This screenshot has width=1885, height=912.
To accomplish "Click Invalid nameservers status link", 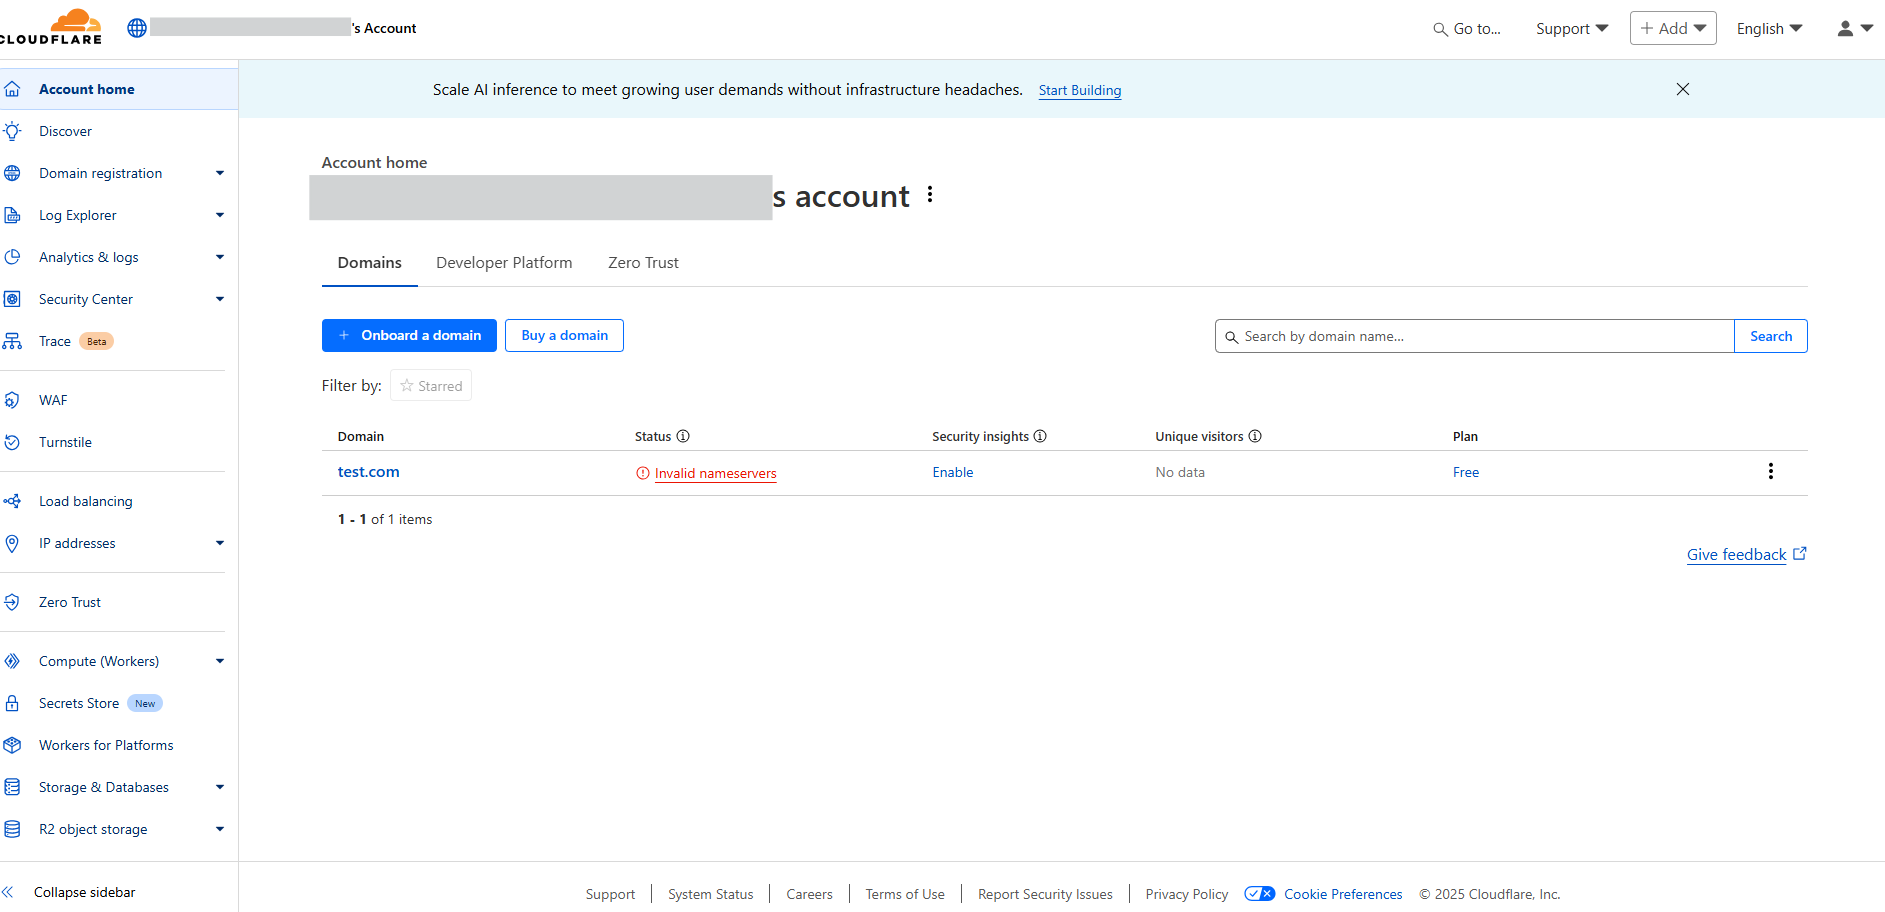I will 715,473.
